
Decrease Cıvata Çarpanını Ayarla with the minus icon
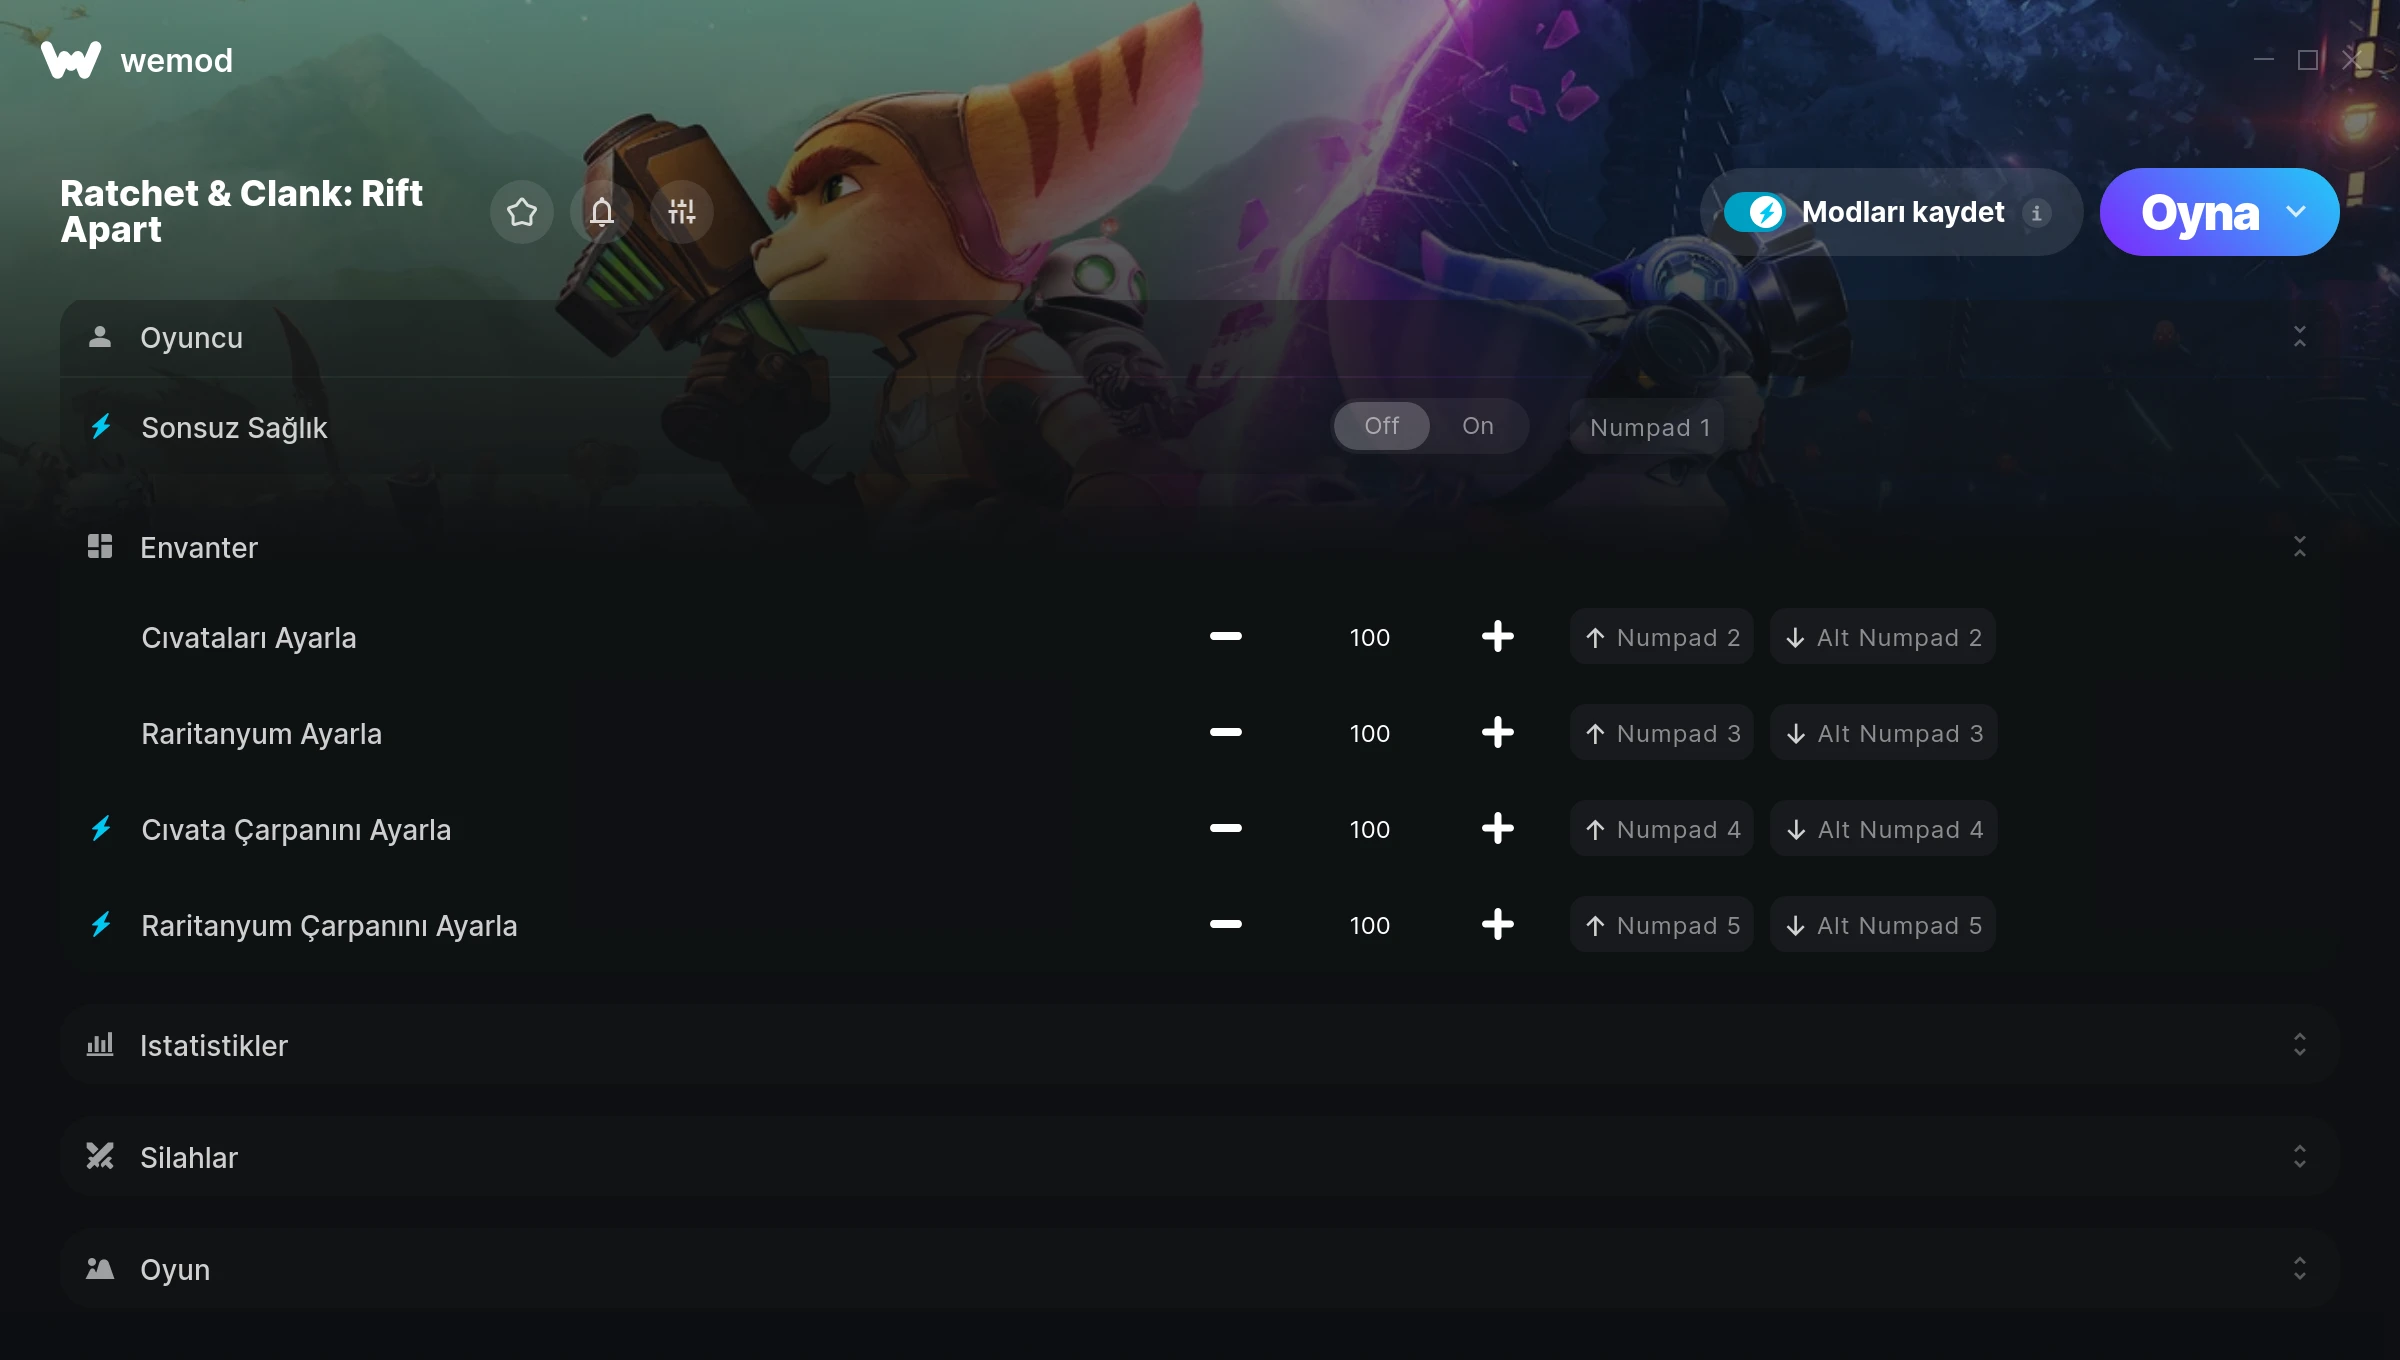click(1225, 829)
